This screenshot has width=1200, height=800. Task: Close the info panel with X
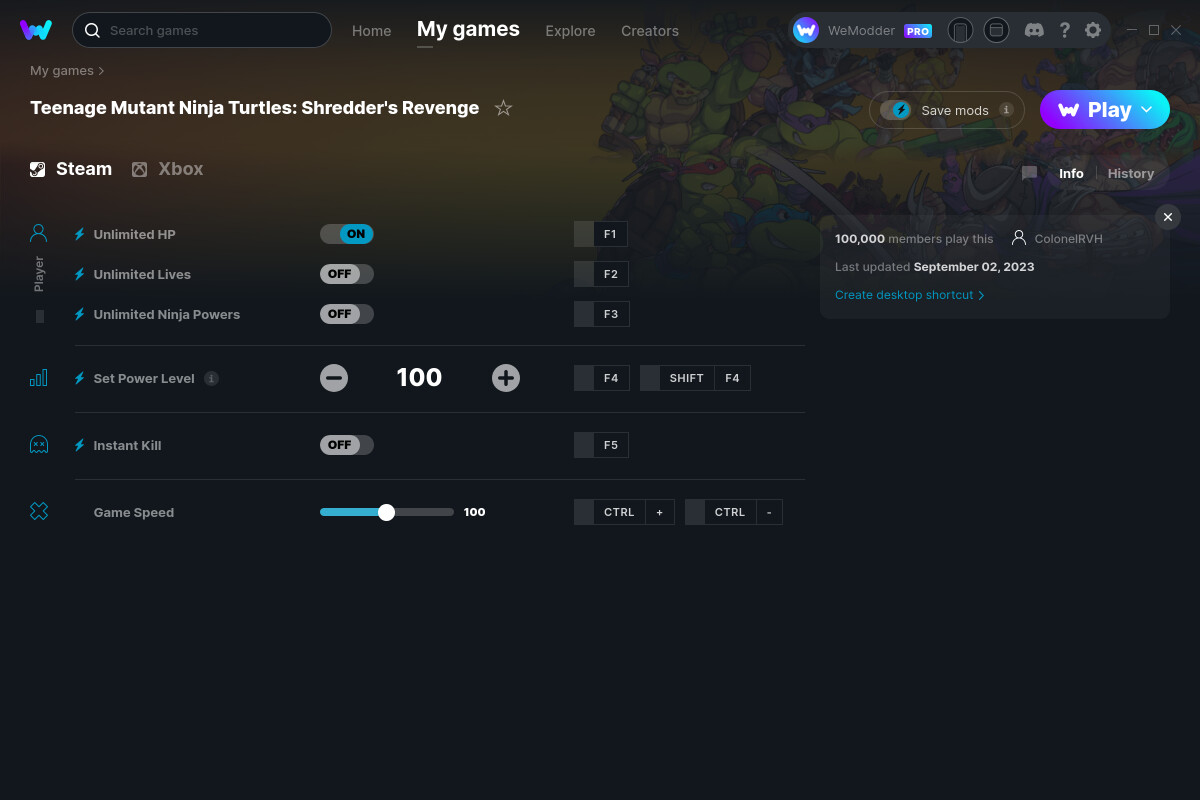(1168, 217)
